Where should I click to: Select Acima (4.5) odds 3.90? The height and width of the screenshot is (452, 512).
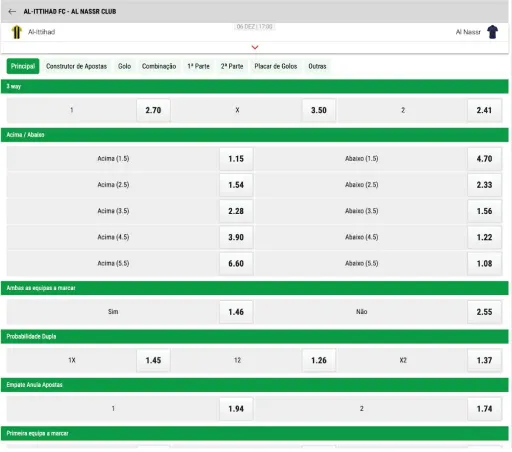(x=236, y=237)
